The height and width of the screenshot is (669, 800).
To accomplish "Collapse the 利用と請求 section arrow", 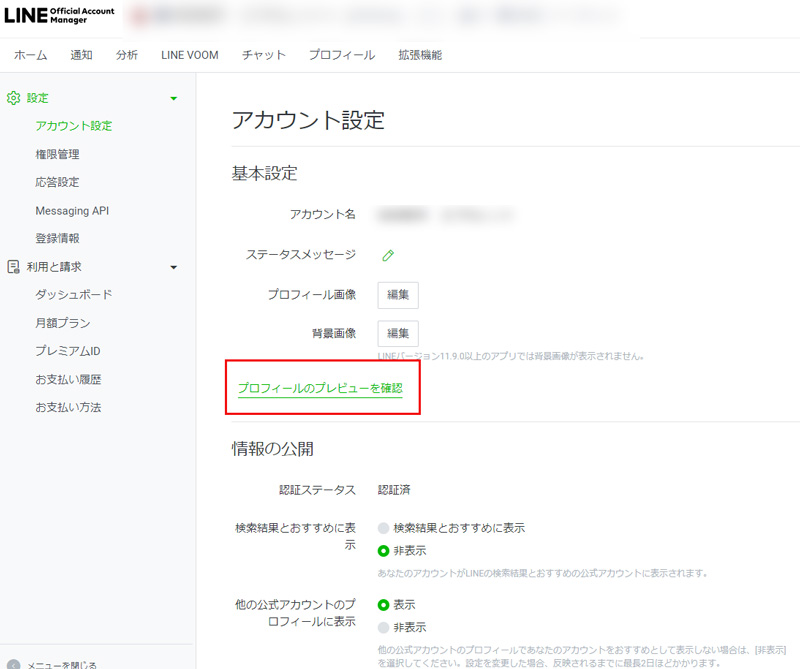I will click(173, 267).
